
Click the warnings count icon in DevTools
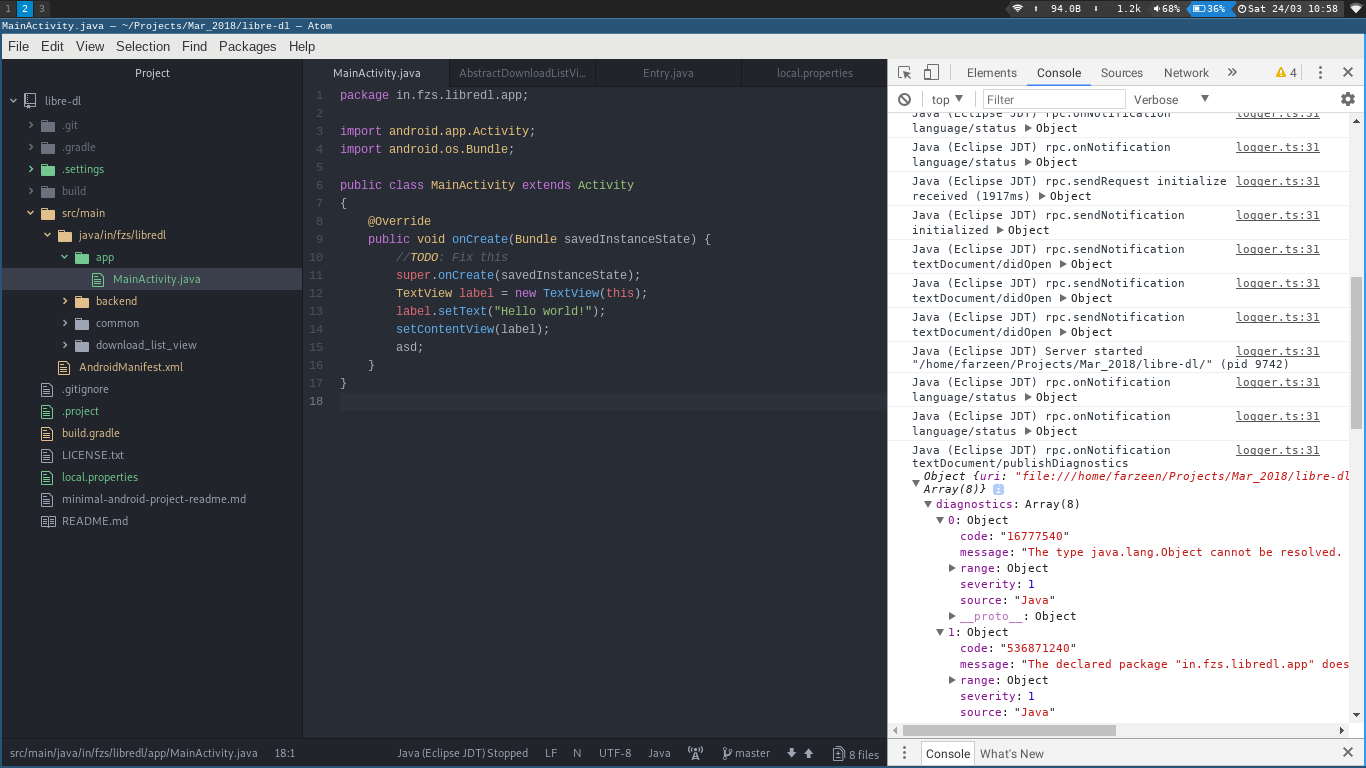pos(1283,72)
